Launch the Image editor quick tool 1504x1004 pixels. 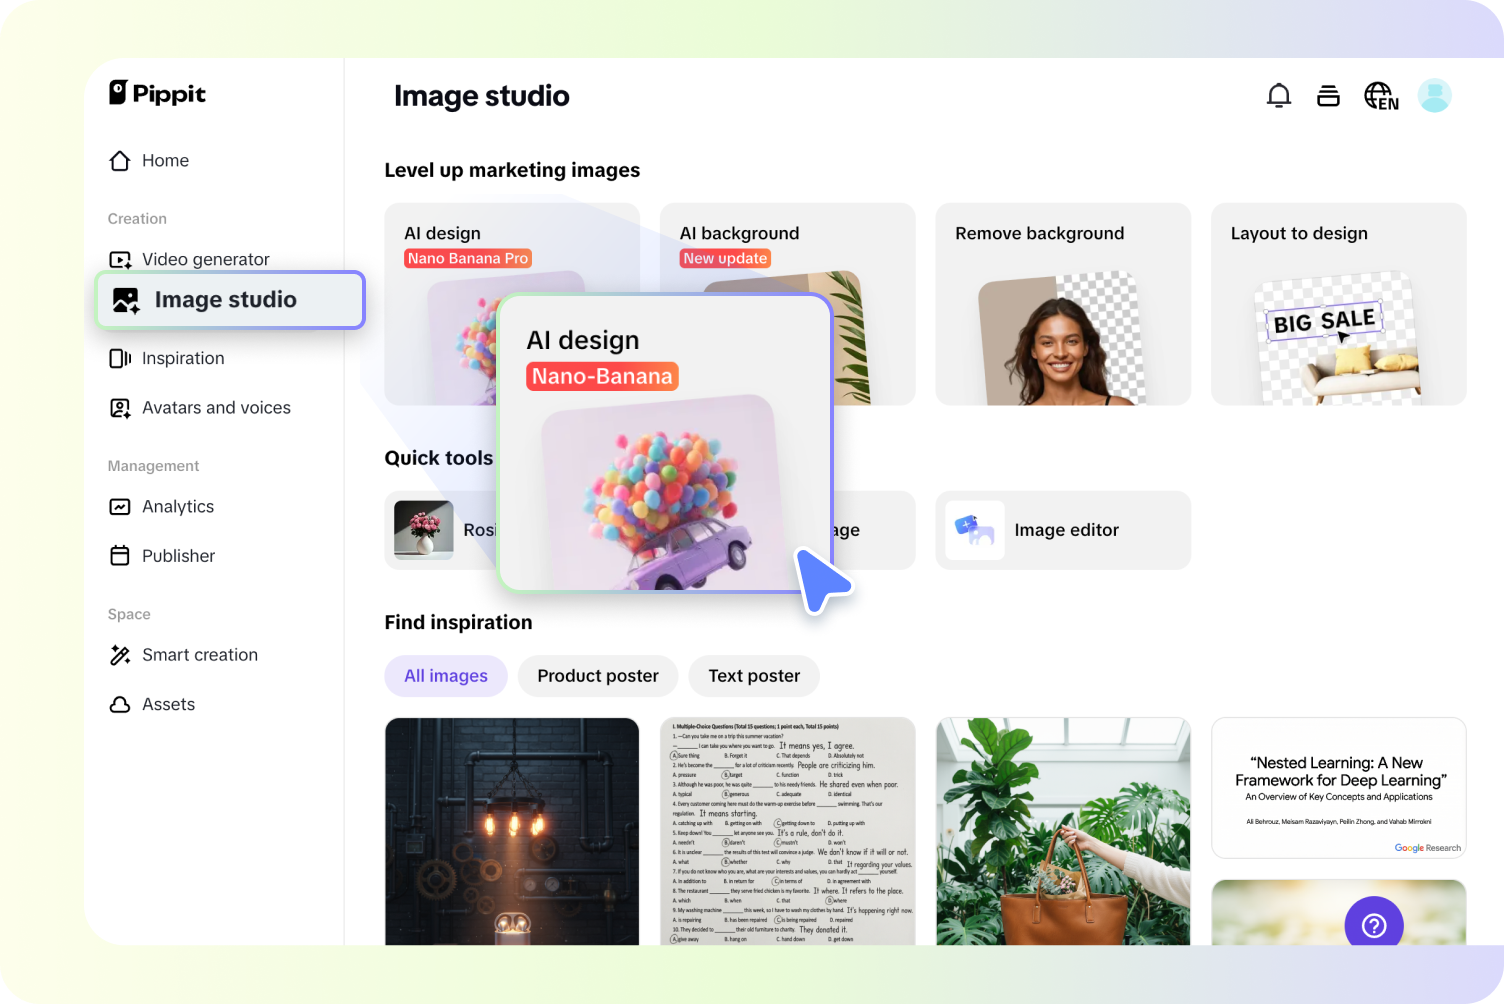click(x=1063, y=530)
